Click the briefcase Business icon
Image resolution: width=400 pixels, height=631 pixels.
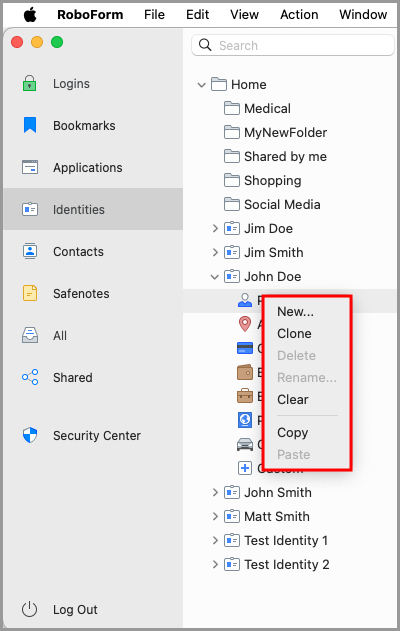[x=245, y=396]
